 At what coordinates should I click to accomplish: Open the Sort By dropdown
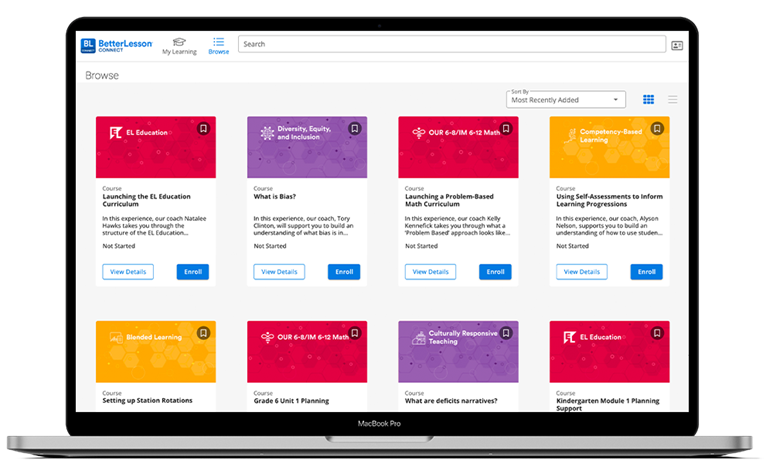click(x=565, y=99)
